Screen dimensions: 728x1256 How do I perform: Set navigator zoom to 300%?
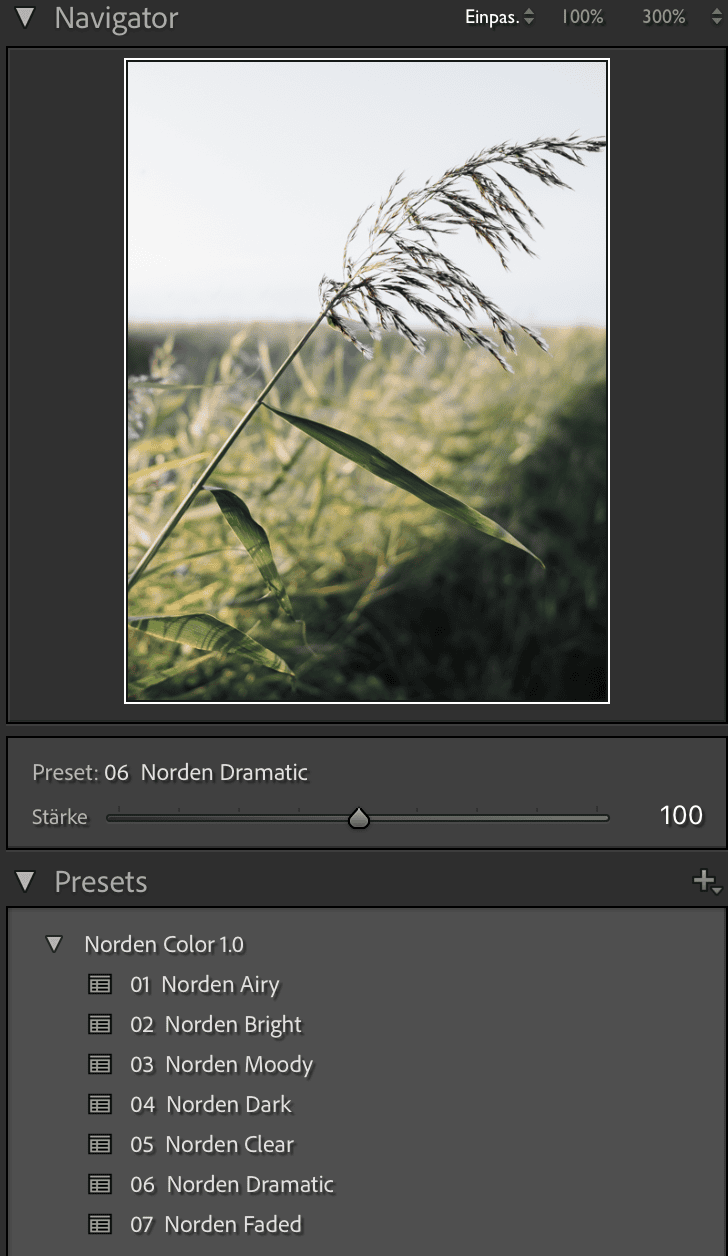click(664, 17)
